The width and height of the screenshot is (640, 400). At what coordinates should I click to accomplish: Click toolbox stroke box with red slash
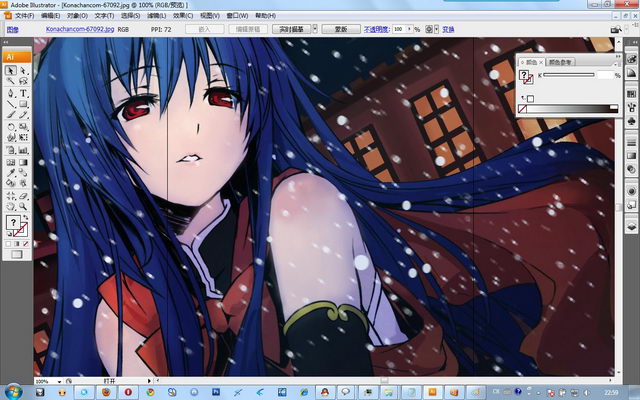pyautogui.click(x=23, y=232)
